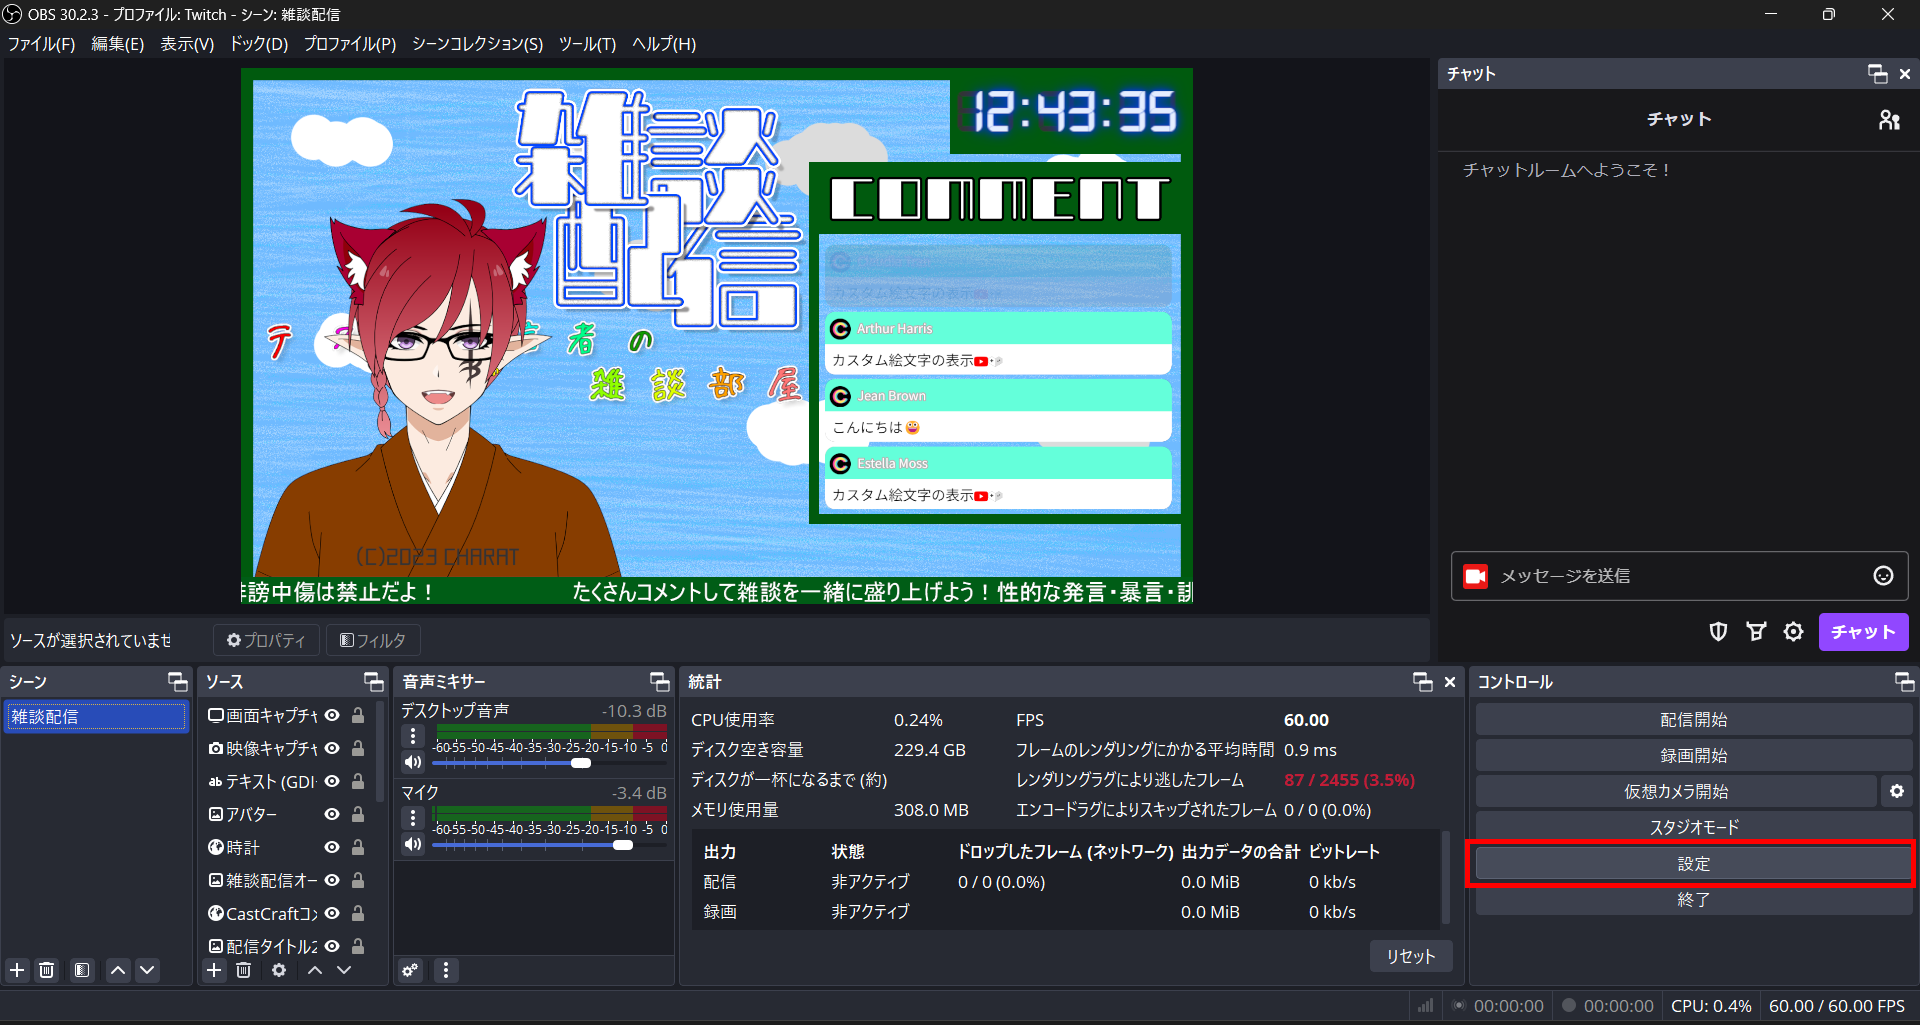Float the チャット dock window icon
This screenshot has height=1025, width=1920.
tap(1877, 74)
